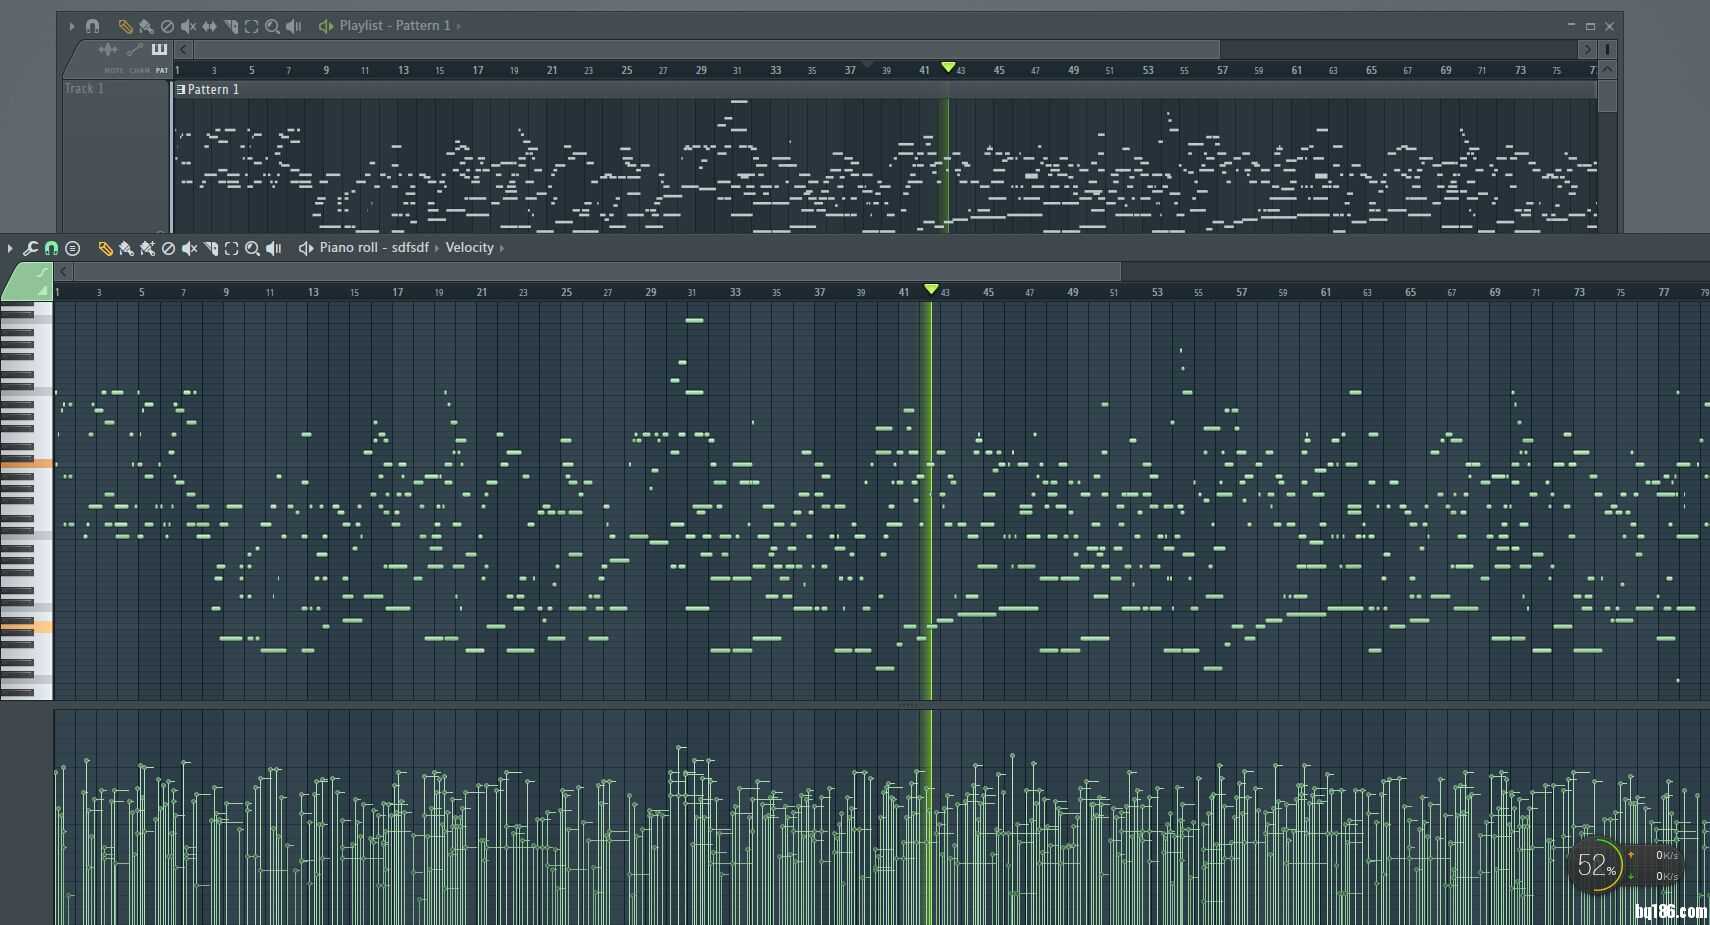This screenshot has height=925, width=1710.
Task: Click the Piano roll speaker icon before title
Action: tap(305, 248)
